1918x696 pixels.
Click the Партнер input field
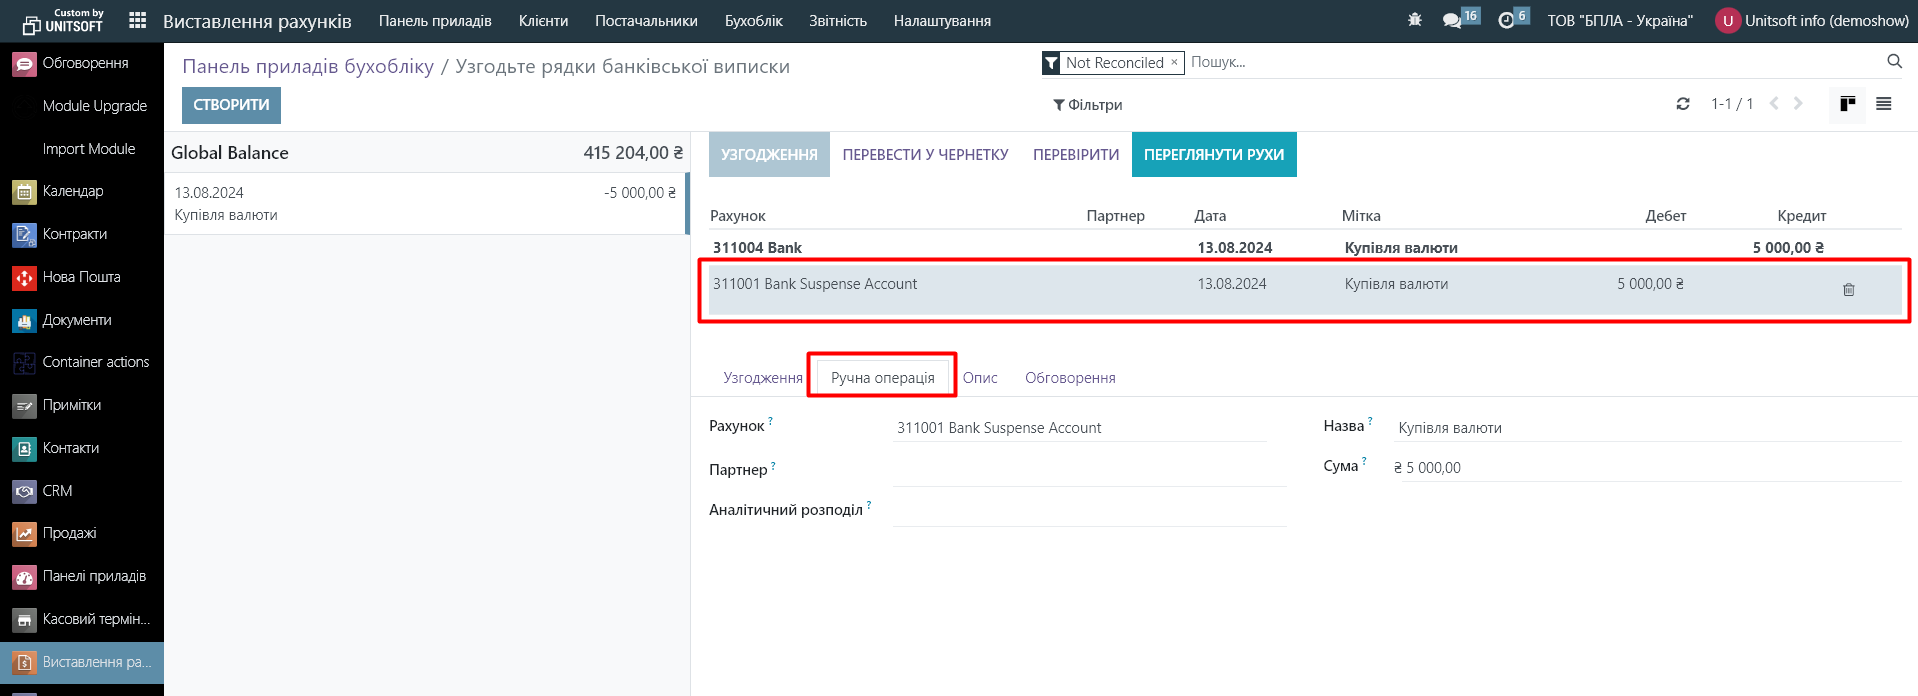tap(1088, 470)
